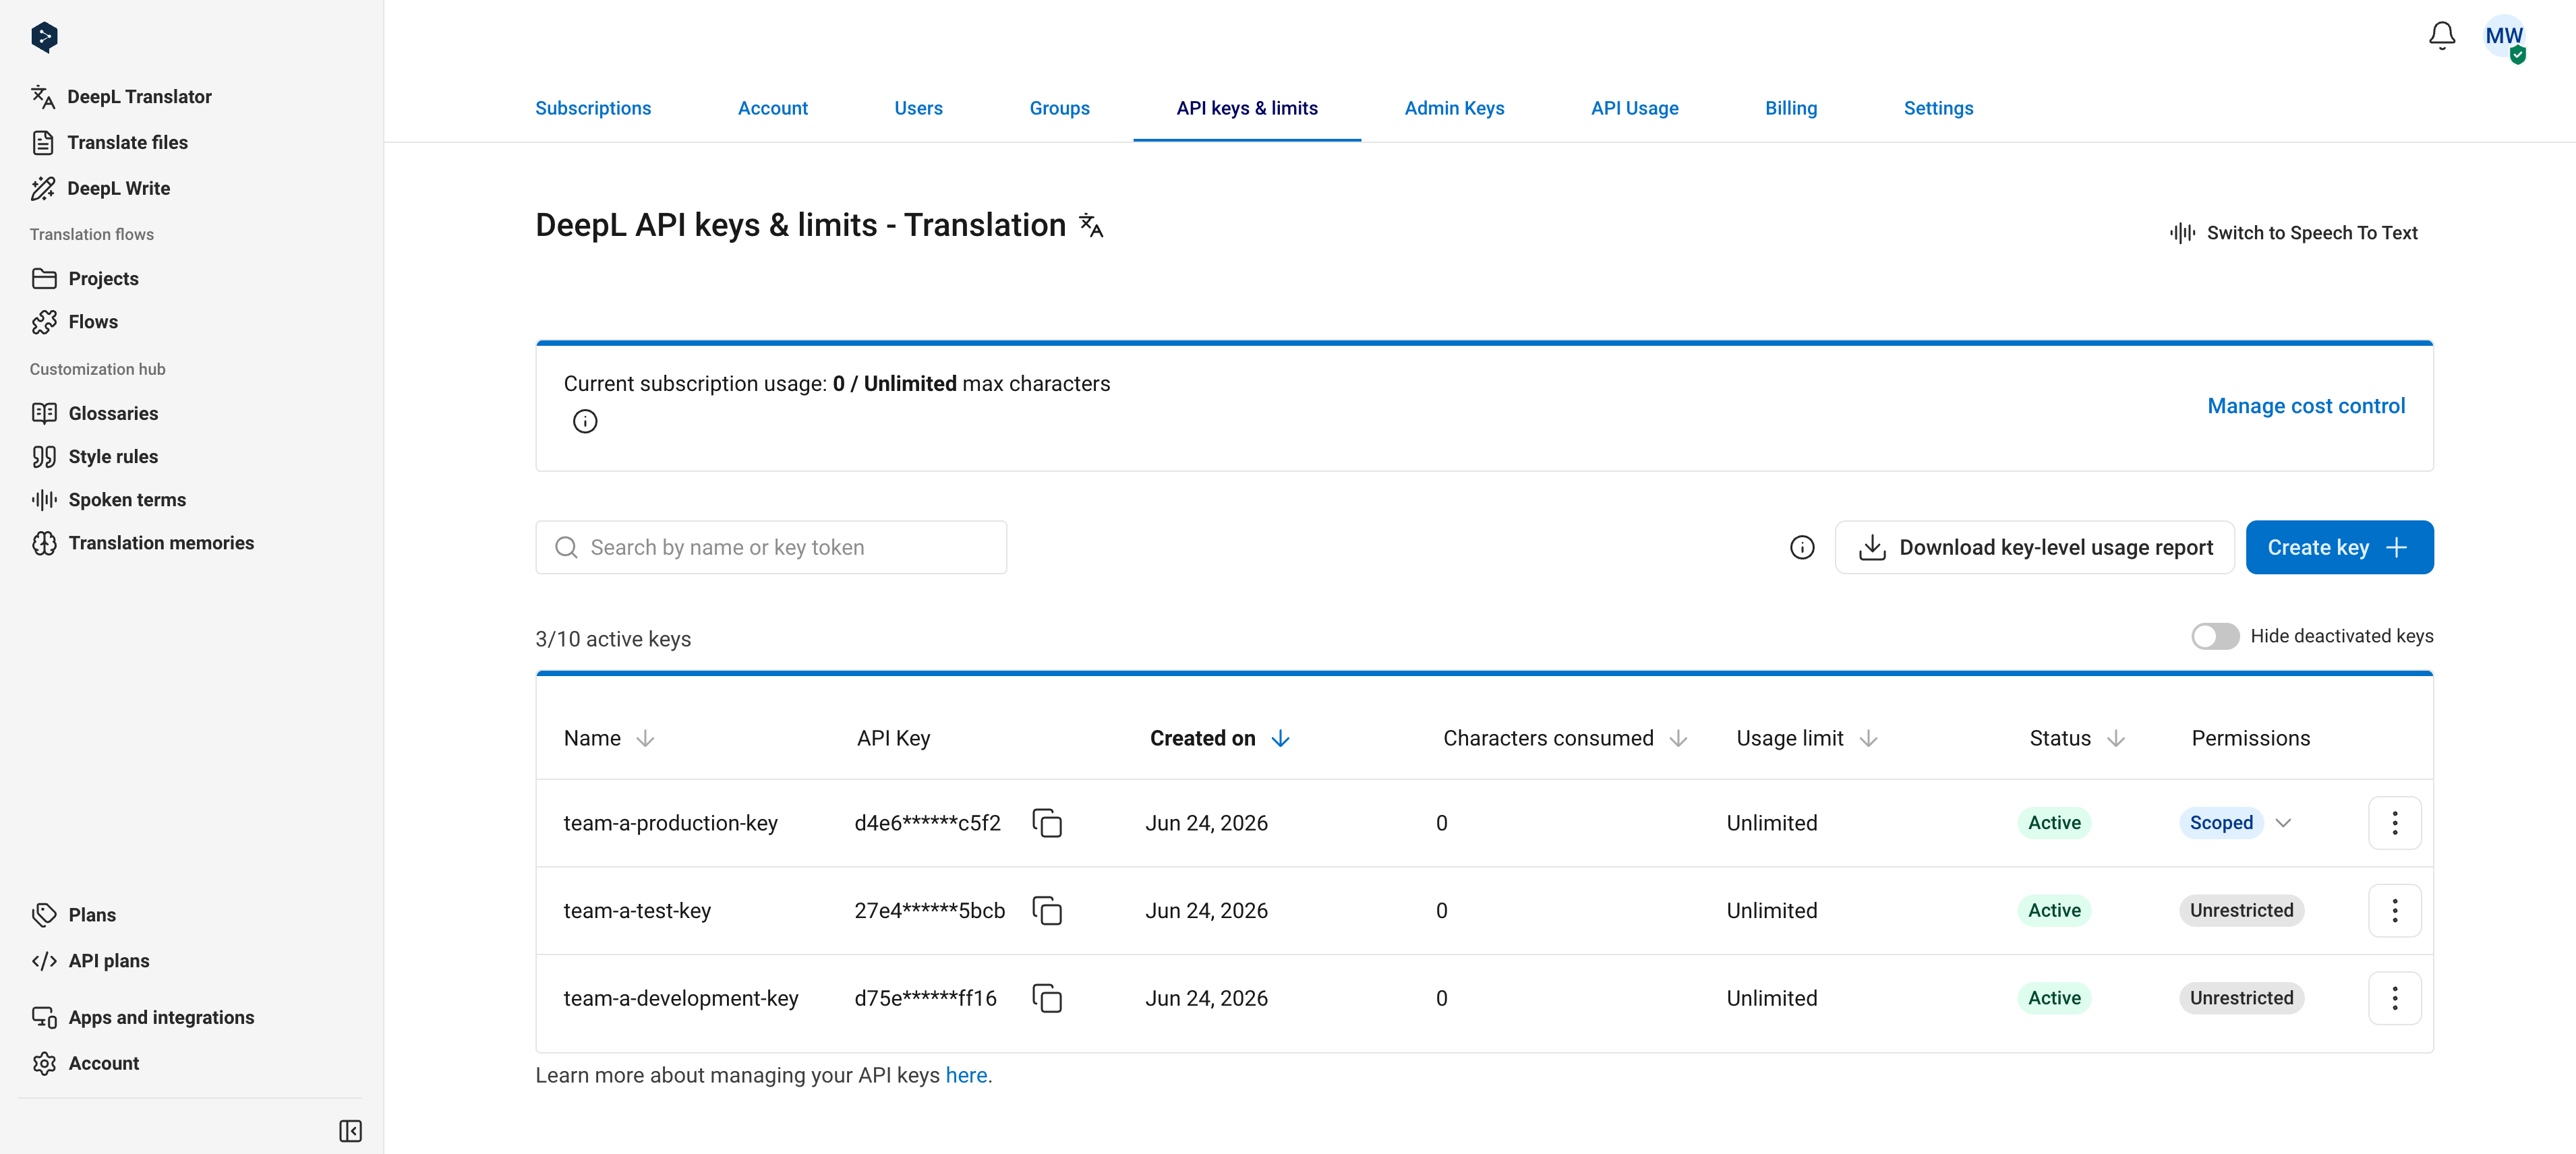Click the team-a-production-key name
This screenshot has width=2576, height=1154.
pyautogui.click(x=670, y=823)
